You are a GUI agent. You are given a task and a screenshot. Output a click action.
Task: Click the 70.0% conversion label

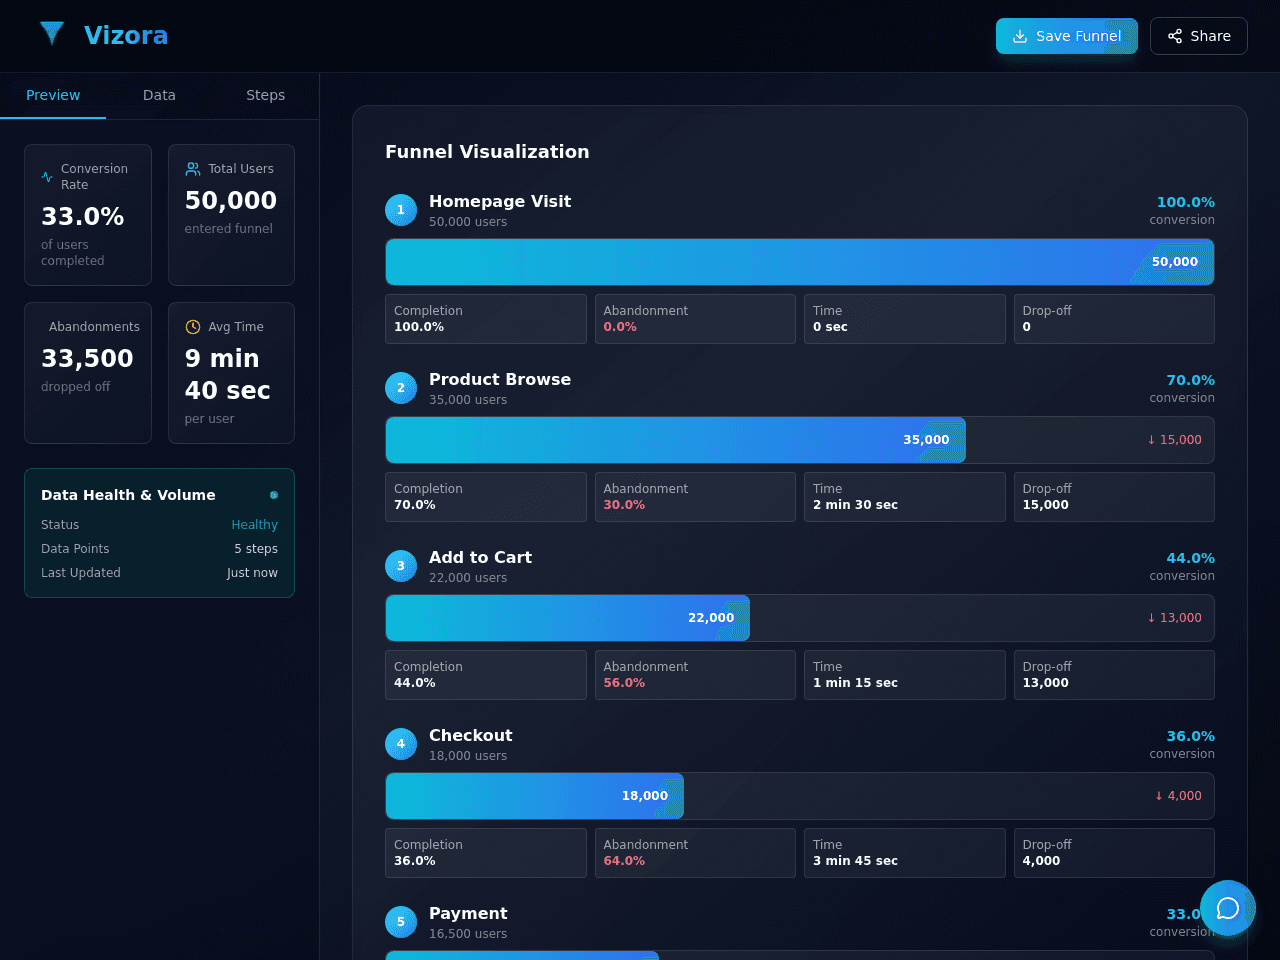1190,380
